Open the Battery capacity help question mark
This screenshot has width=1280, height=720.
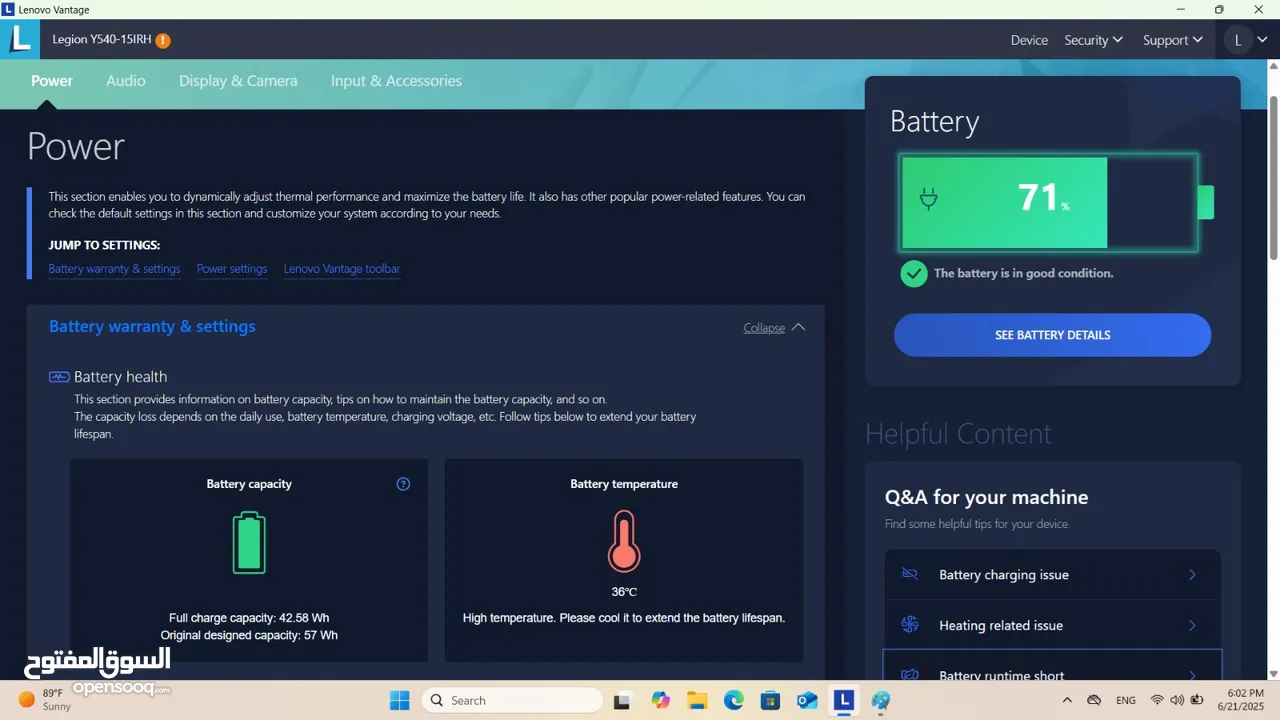click(403, 484)
